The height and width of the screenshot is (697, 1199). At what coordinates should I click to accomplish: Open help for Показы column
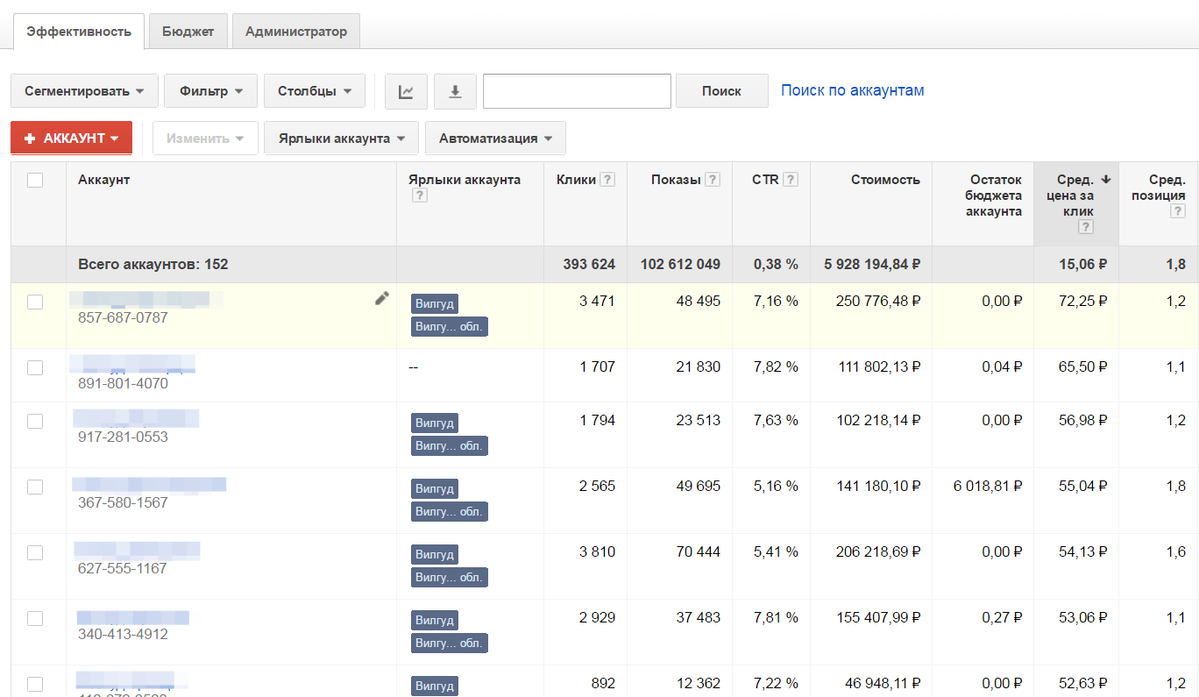(712, 180)
